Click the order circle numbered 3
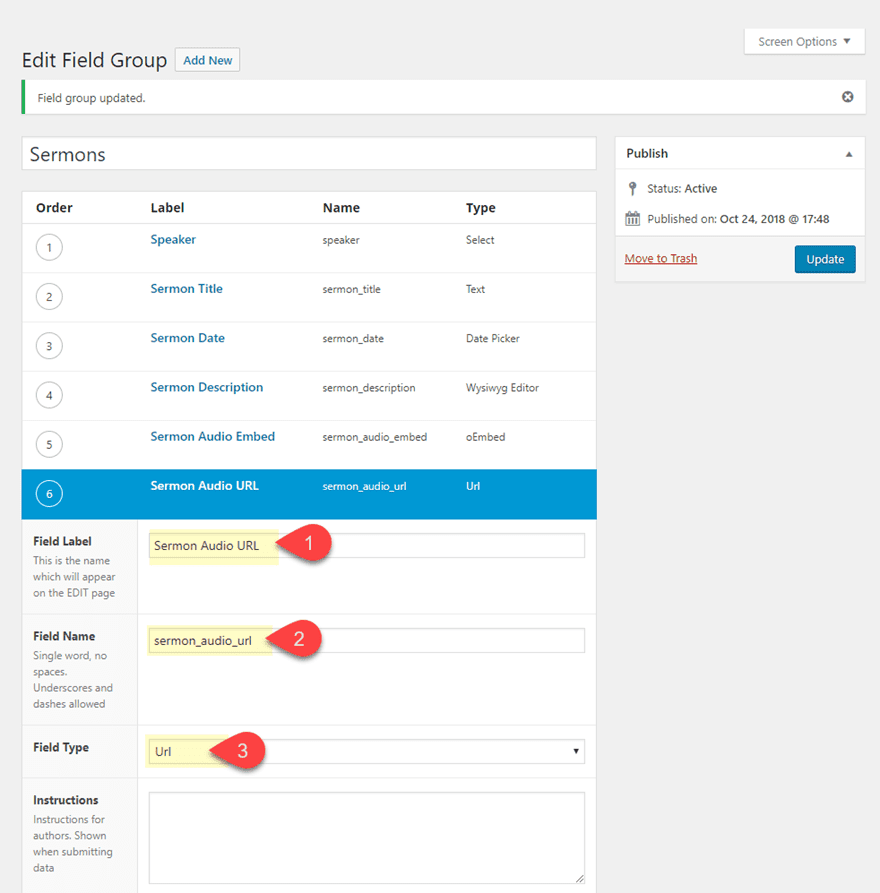The height and width of the screenshot is (893, 880). pyautogui.click(x=49, y=346)
